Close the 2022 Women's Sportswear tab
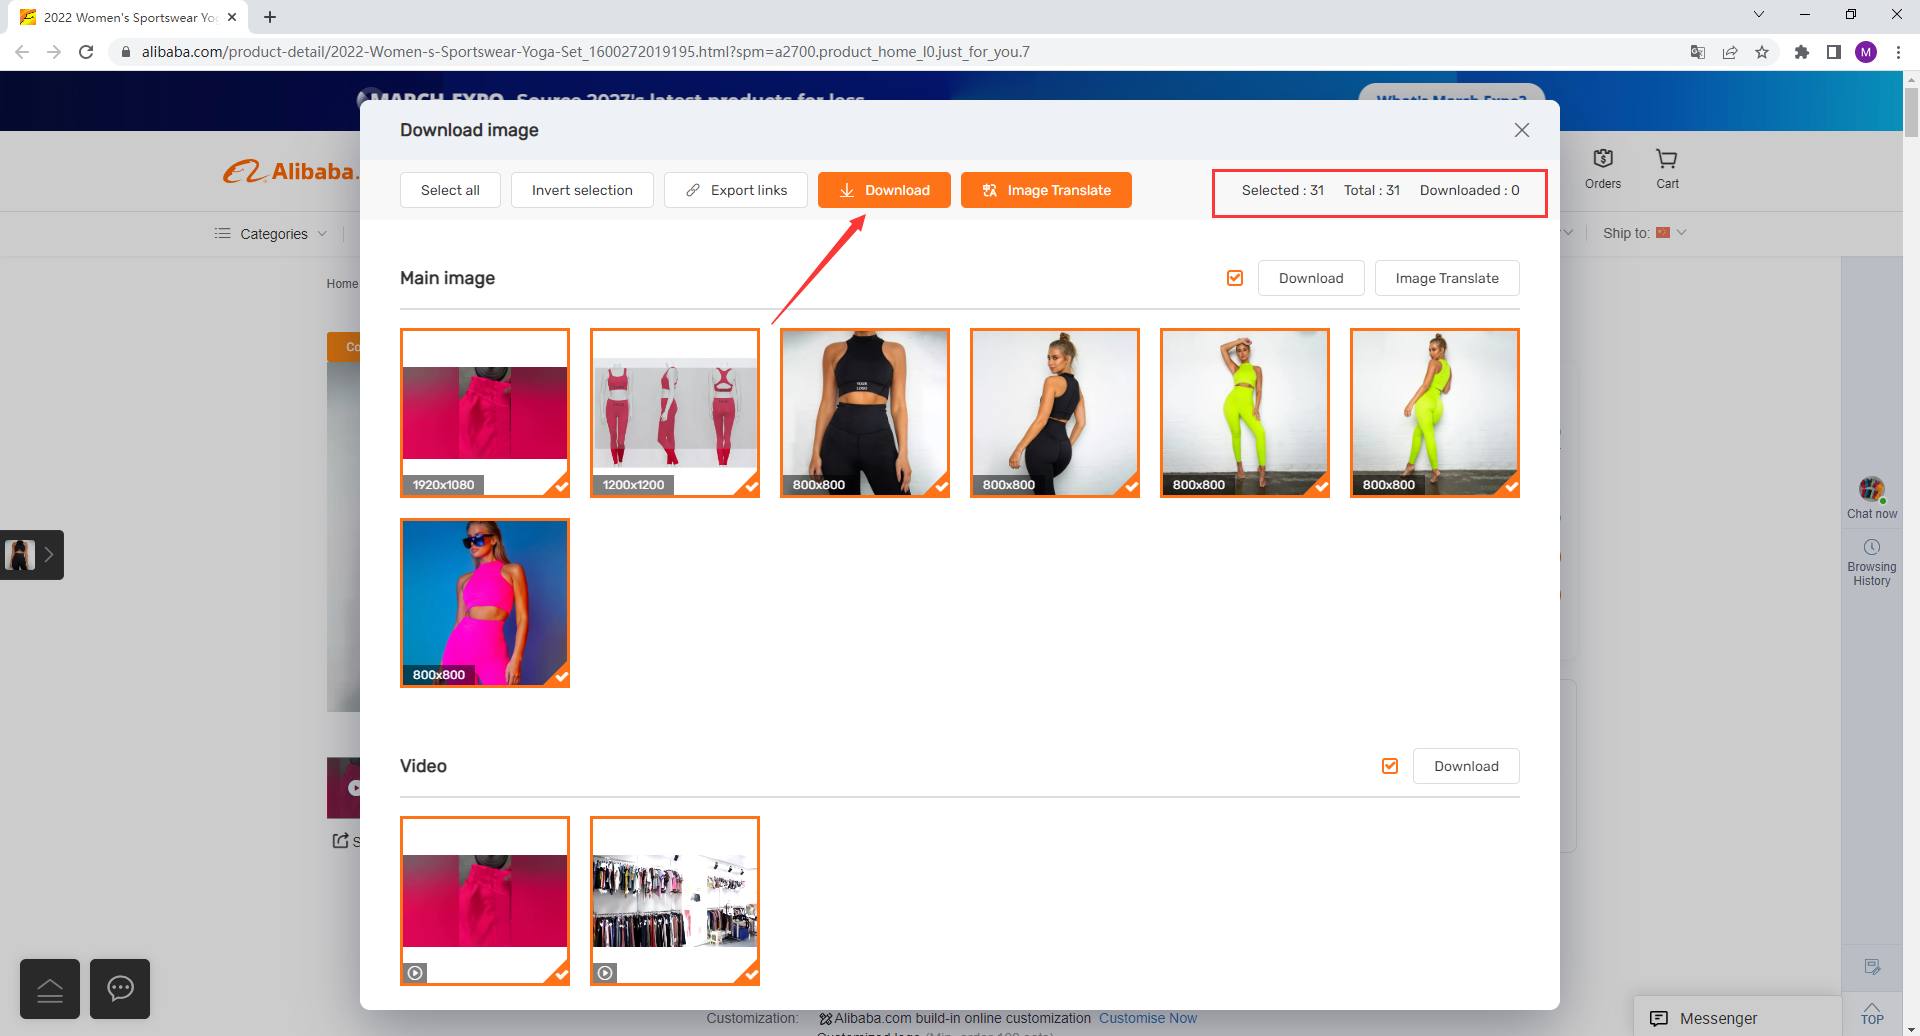 click(232, 17)
